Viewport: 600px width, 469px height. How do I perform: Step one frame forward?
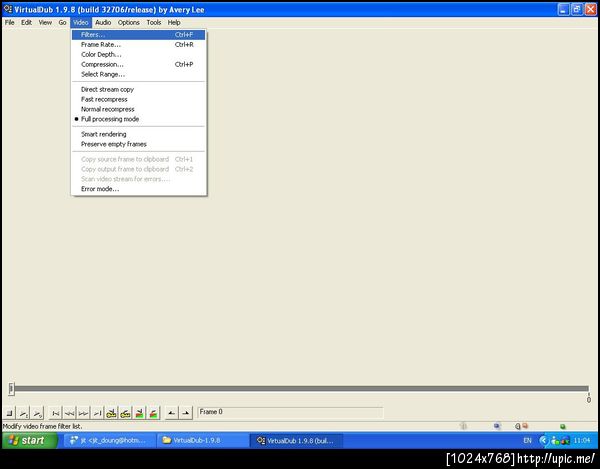[x=83, y=413]
